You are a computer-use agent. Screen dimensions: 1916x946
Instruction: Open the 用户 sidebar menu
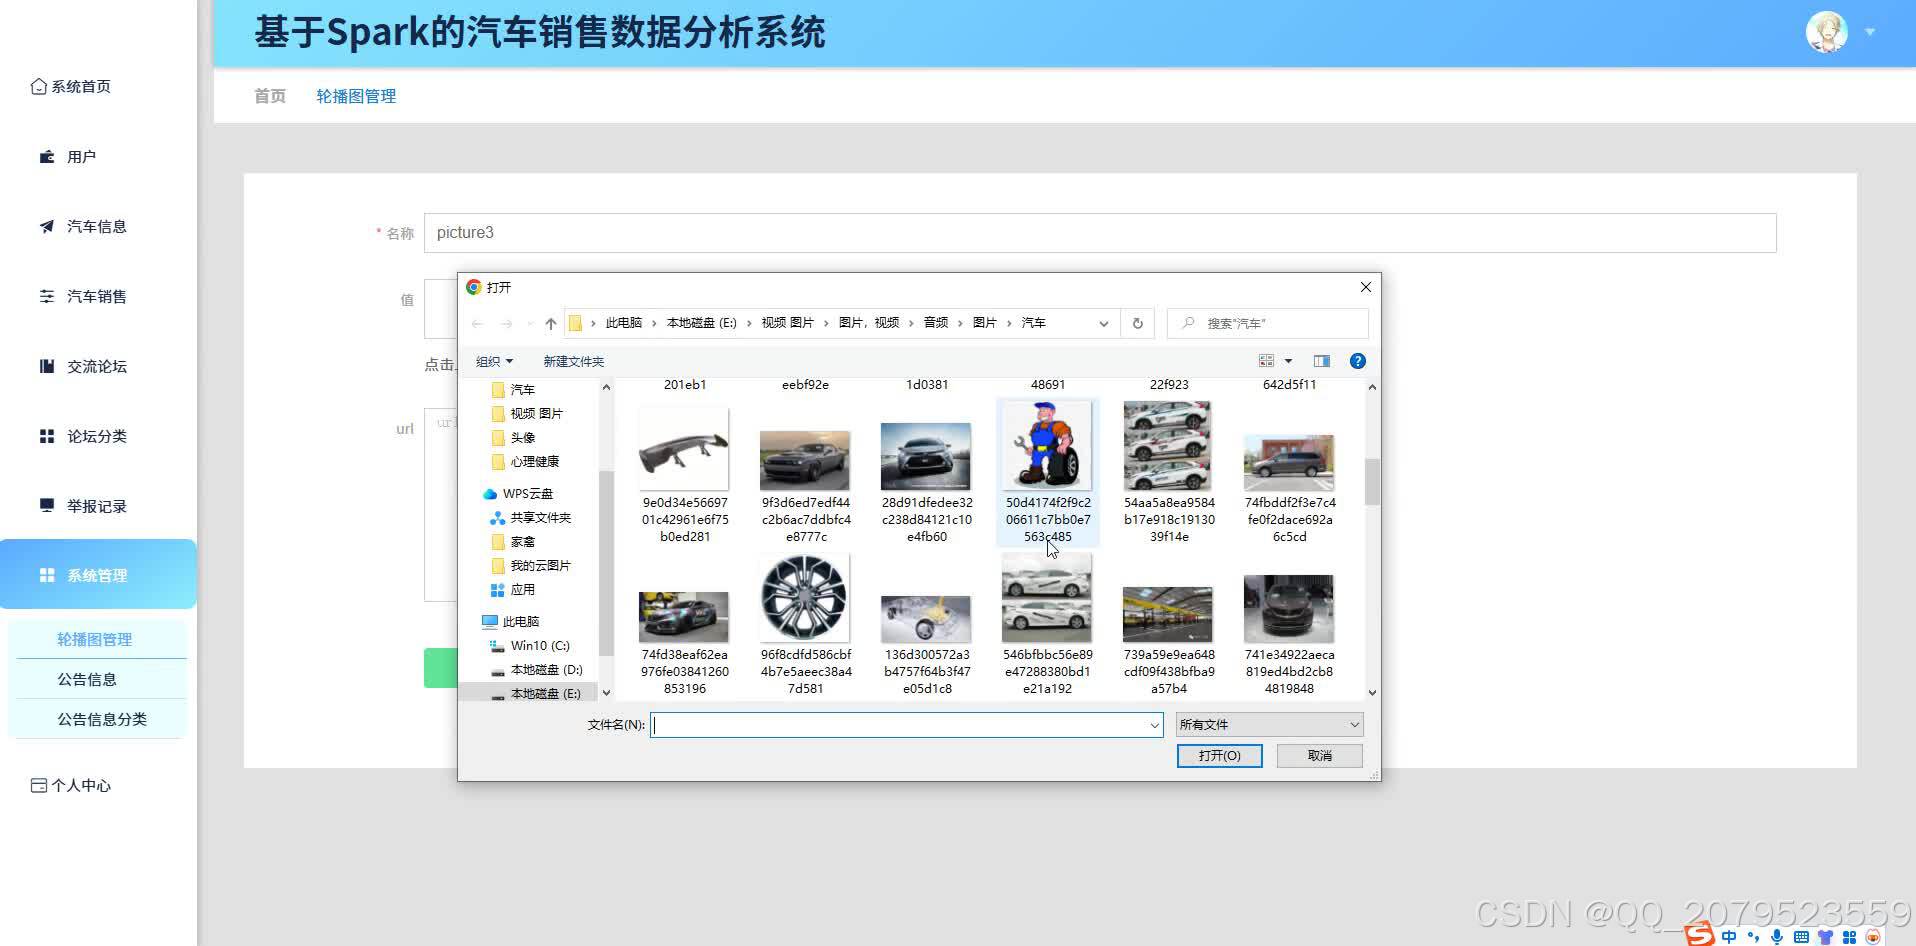[x=68, y=157]
